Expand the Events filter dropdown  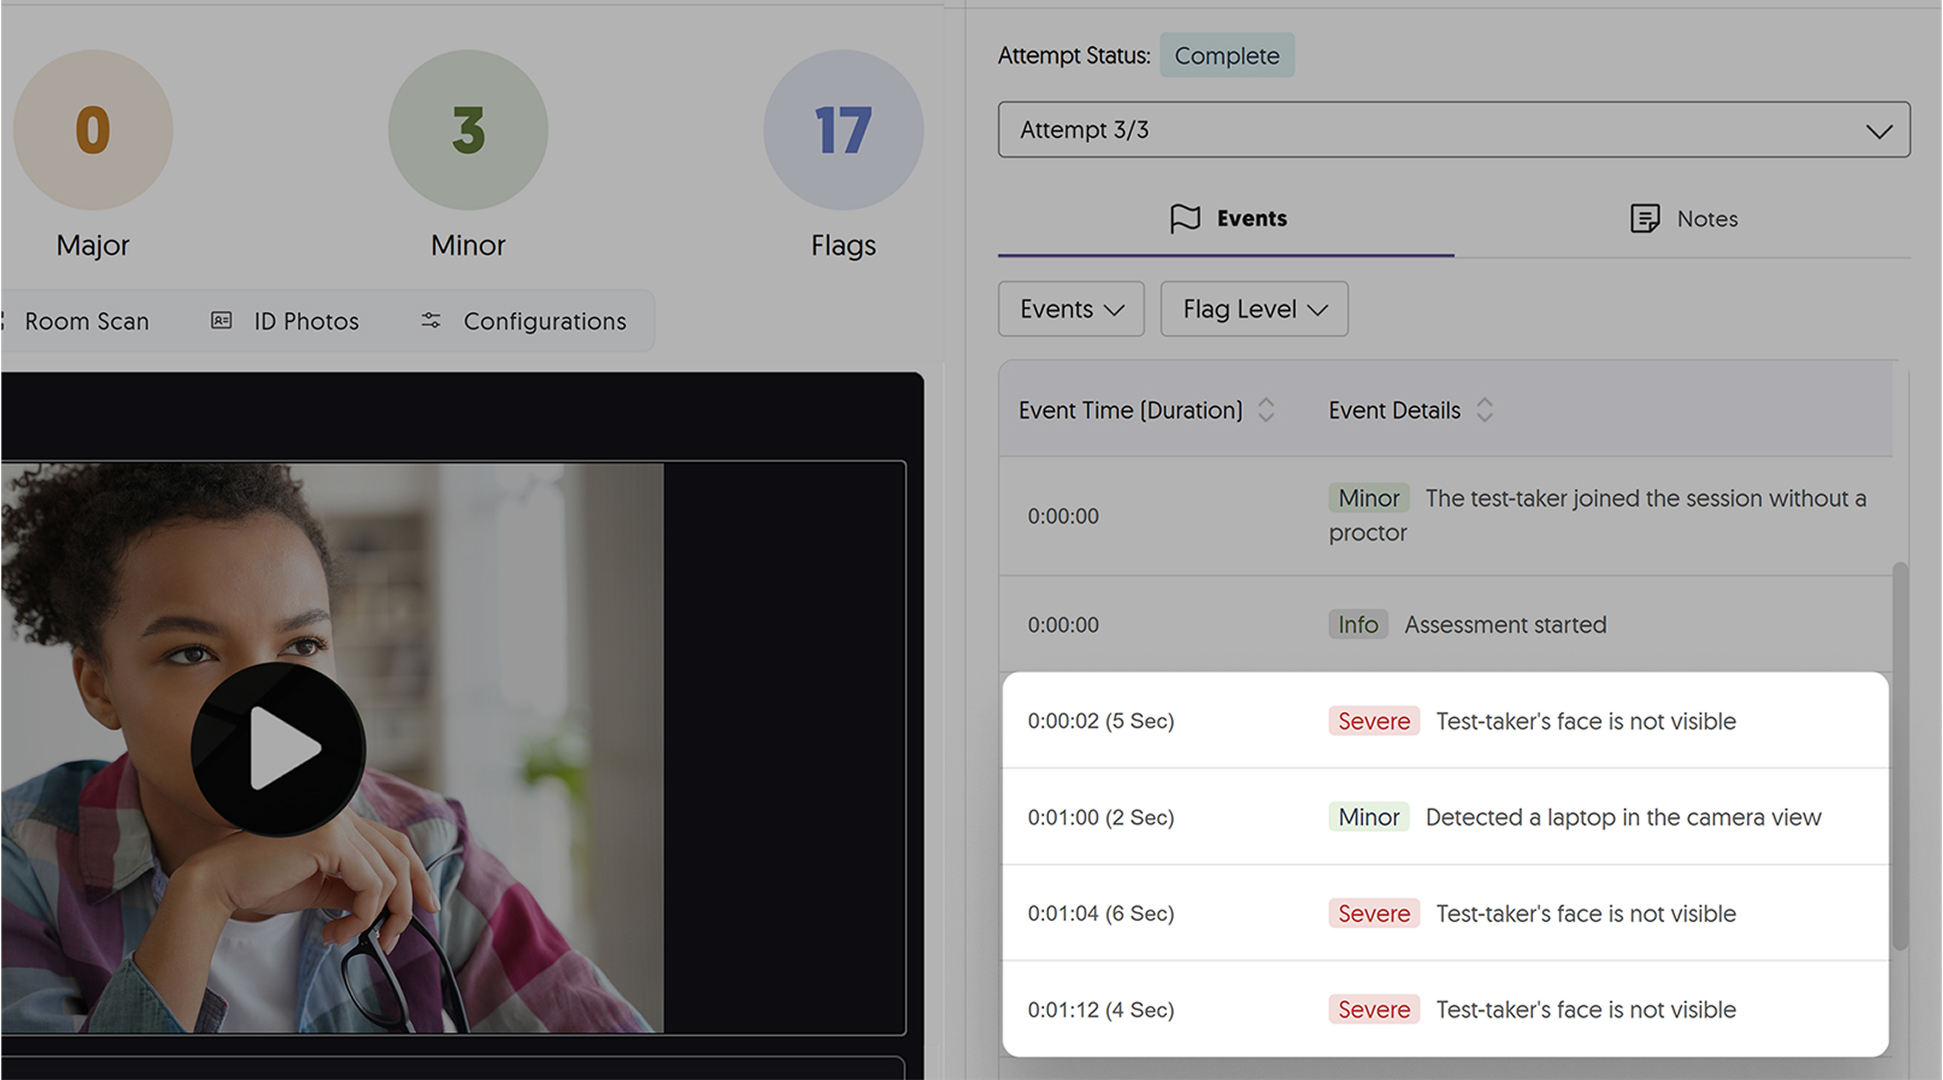1071,309
